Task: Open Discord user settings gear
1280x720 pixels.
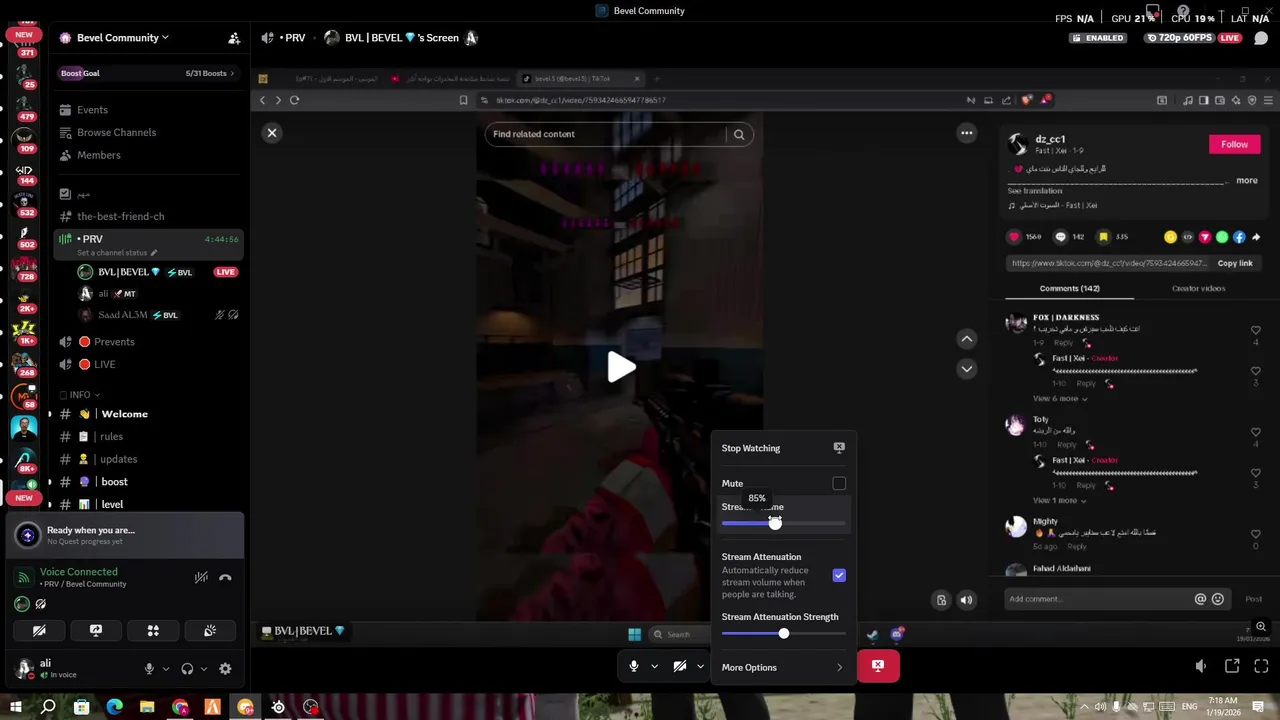Action: coord(225,669)
